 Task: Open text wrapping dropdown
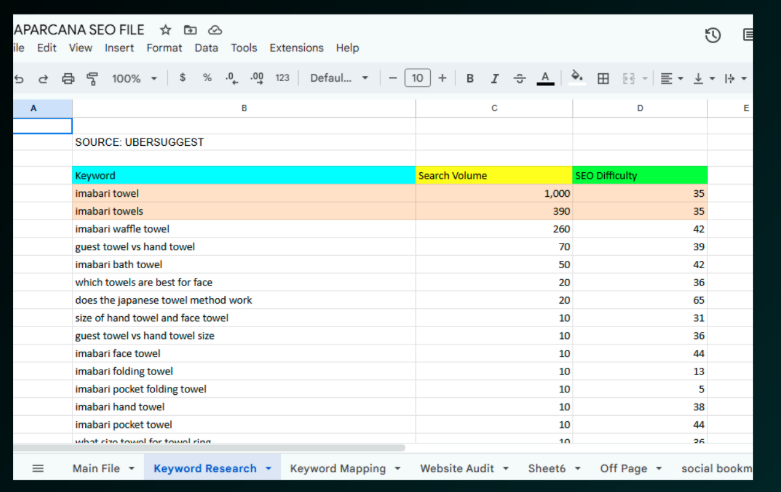(x=736, y=79)
